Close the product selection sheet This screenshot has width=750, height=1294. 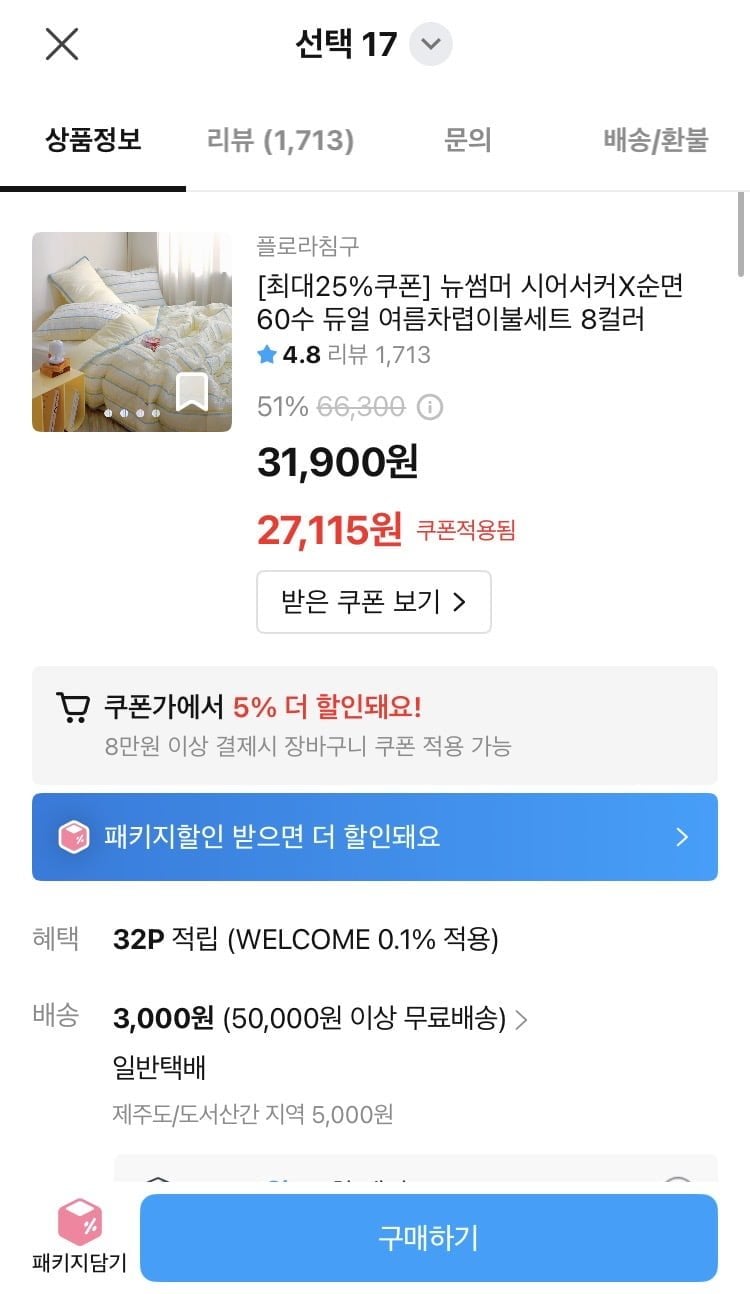[x=62, y=45]
